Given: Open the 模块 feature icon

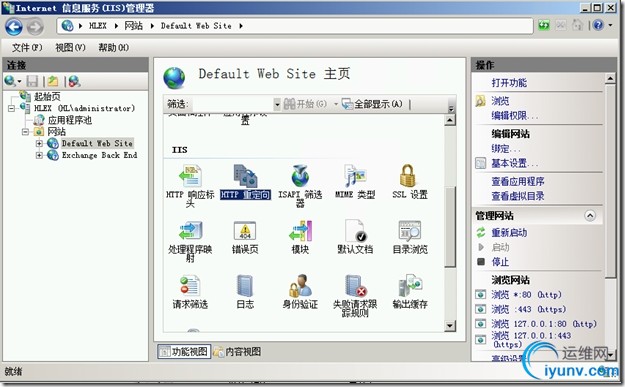Looking at the screenshot, I should pos(300,231).
